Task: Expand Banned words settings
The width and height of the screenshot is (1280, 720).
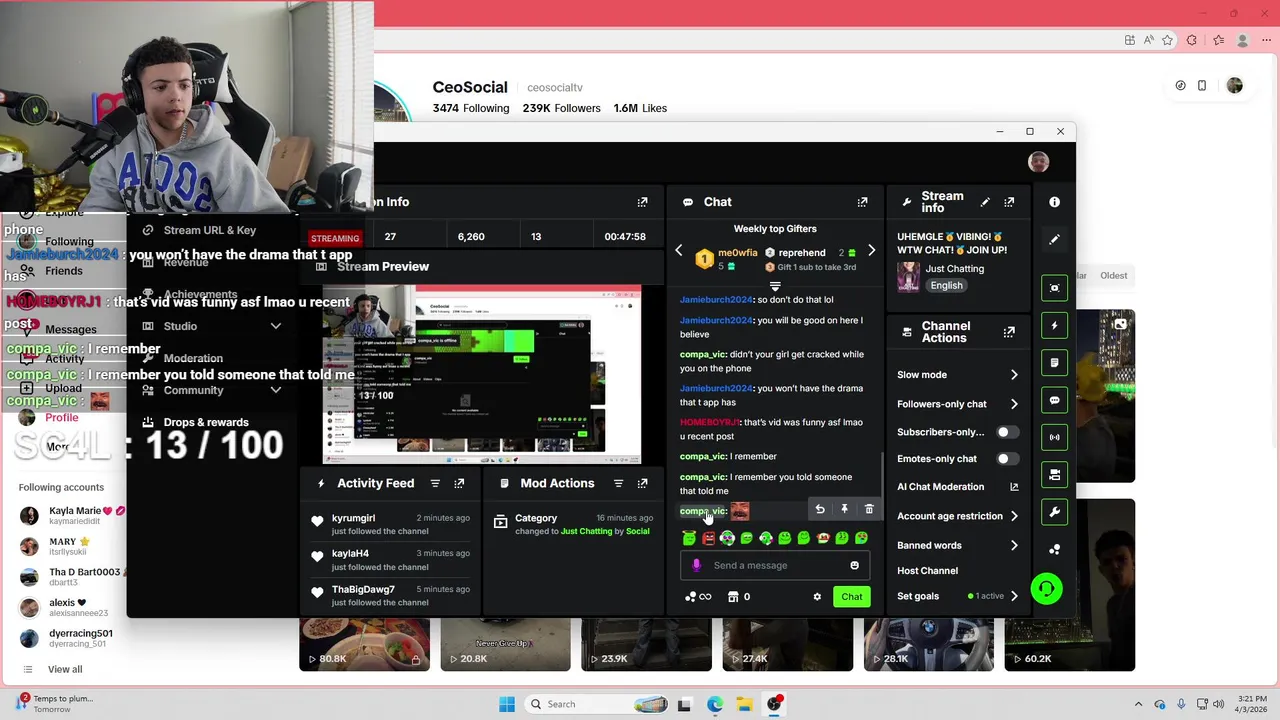Action: (x=1014, y=545)
